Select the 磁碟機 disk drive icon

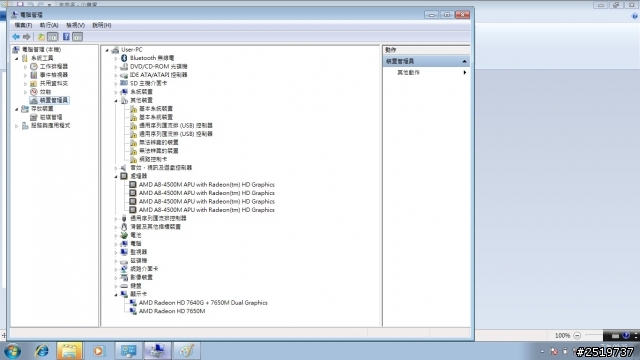pyautogui.click(x=124, y=261)
